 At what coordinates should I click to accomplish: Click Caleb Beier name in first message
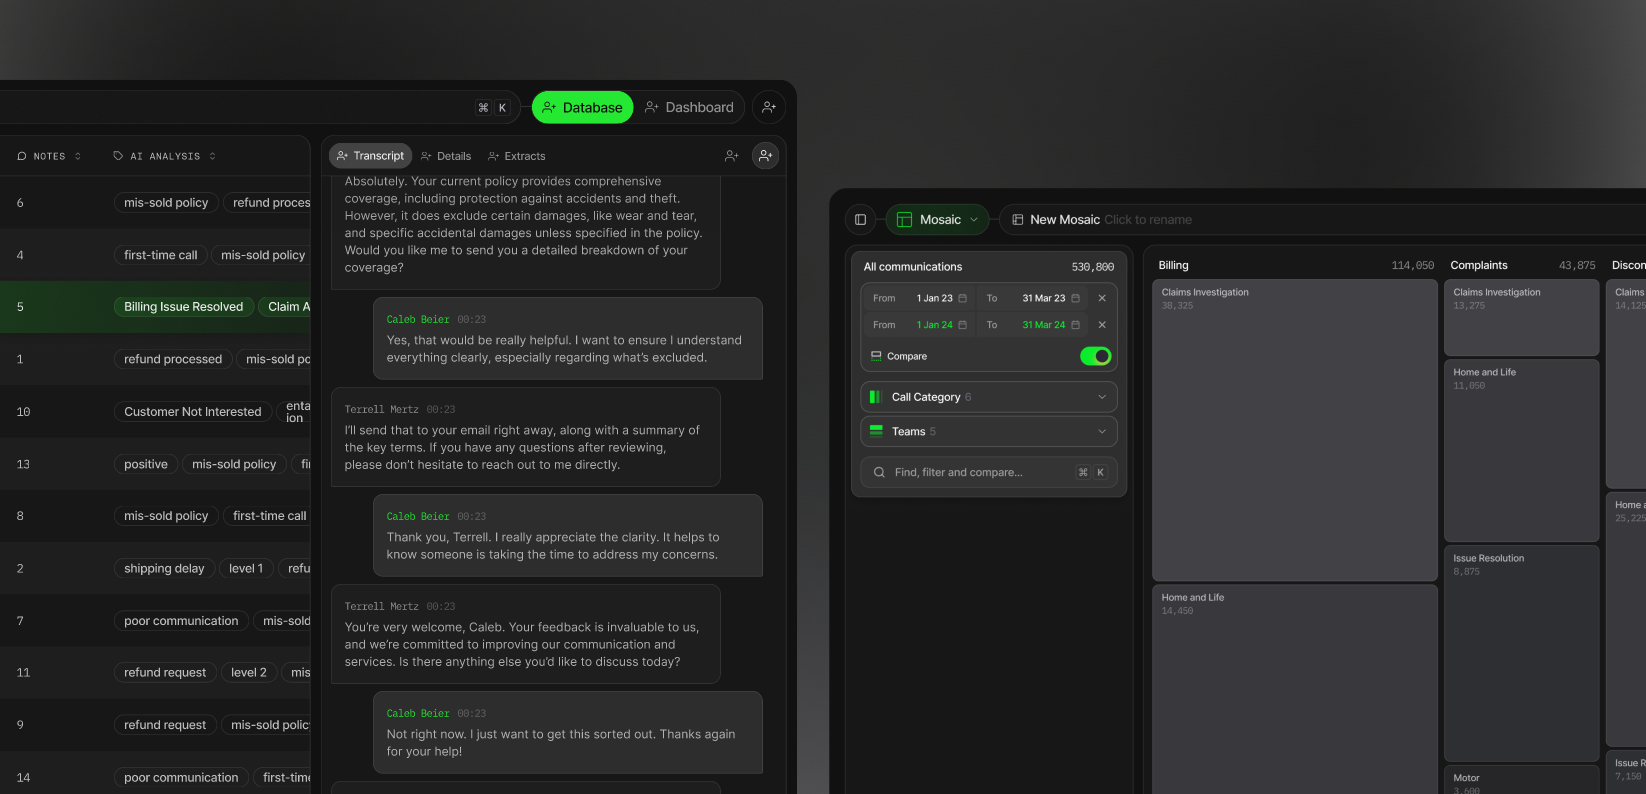coord(418,320)
